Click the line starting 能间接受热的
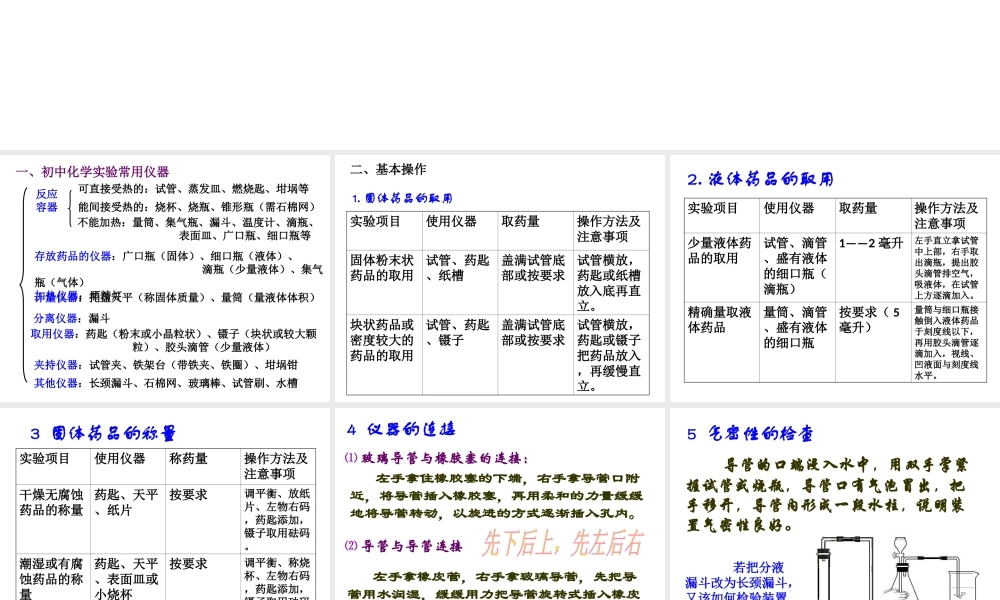The height and width of the screenshot is (600, 1000). click(x=196, y=207)
